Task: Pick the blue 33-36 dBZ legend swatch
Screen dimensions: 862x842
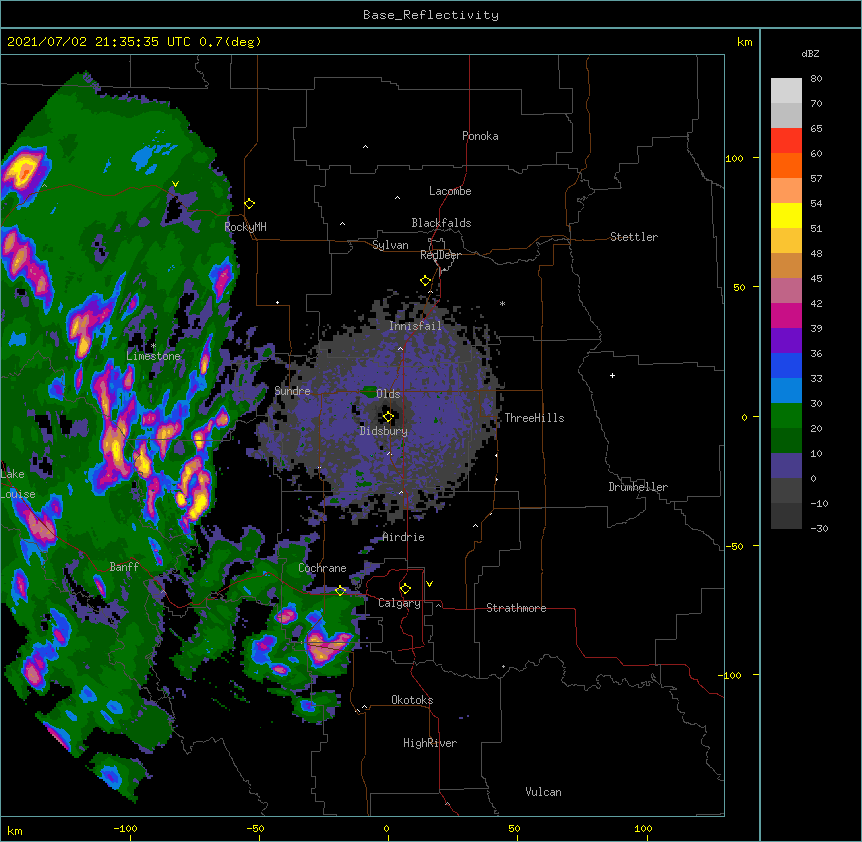Action: pyautogui.click(x=786, y=365)
